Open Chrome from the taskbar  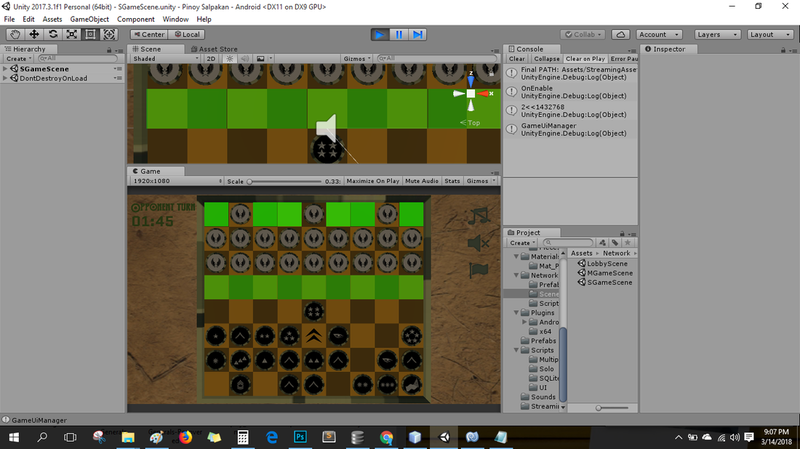point(386,437)
